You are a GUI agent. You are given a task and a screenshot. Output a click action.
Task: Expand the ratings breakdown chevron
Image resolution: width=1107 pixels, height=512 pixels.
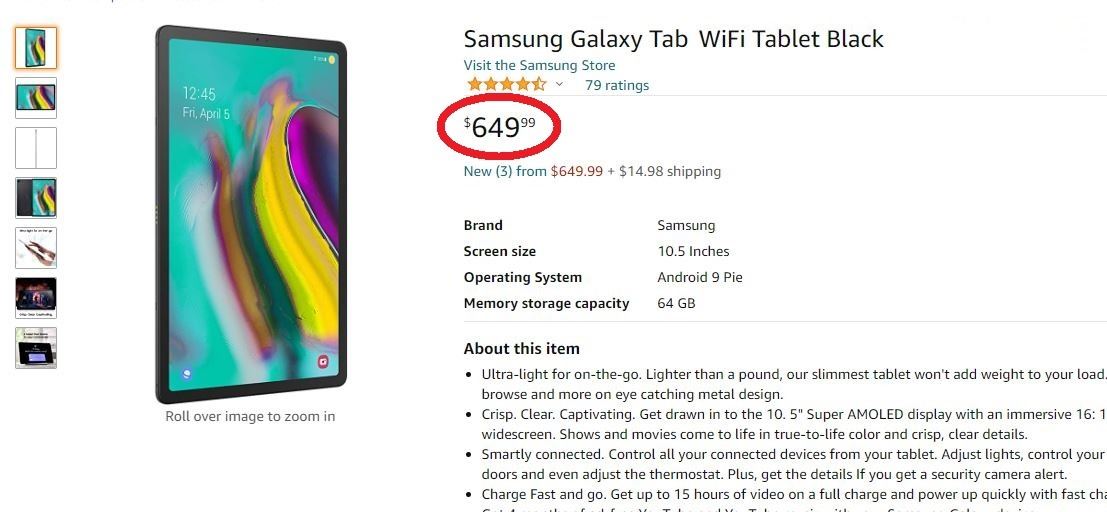tap(559, 85)
